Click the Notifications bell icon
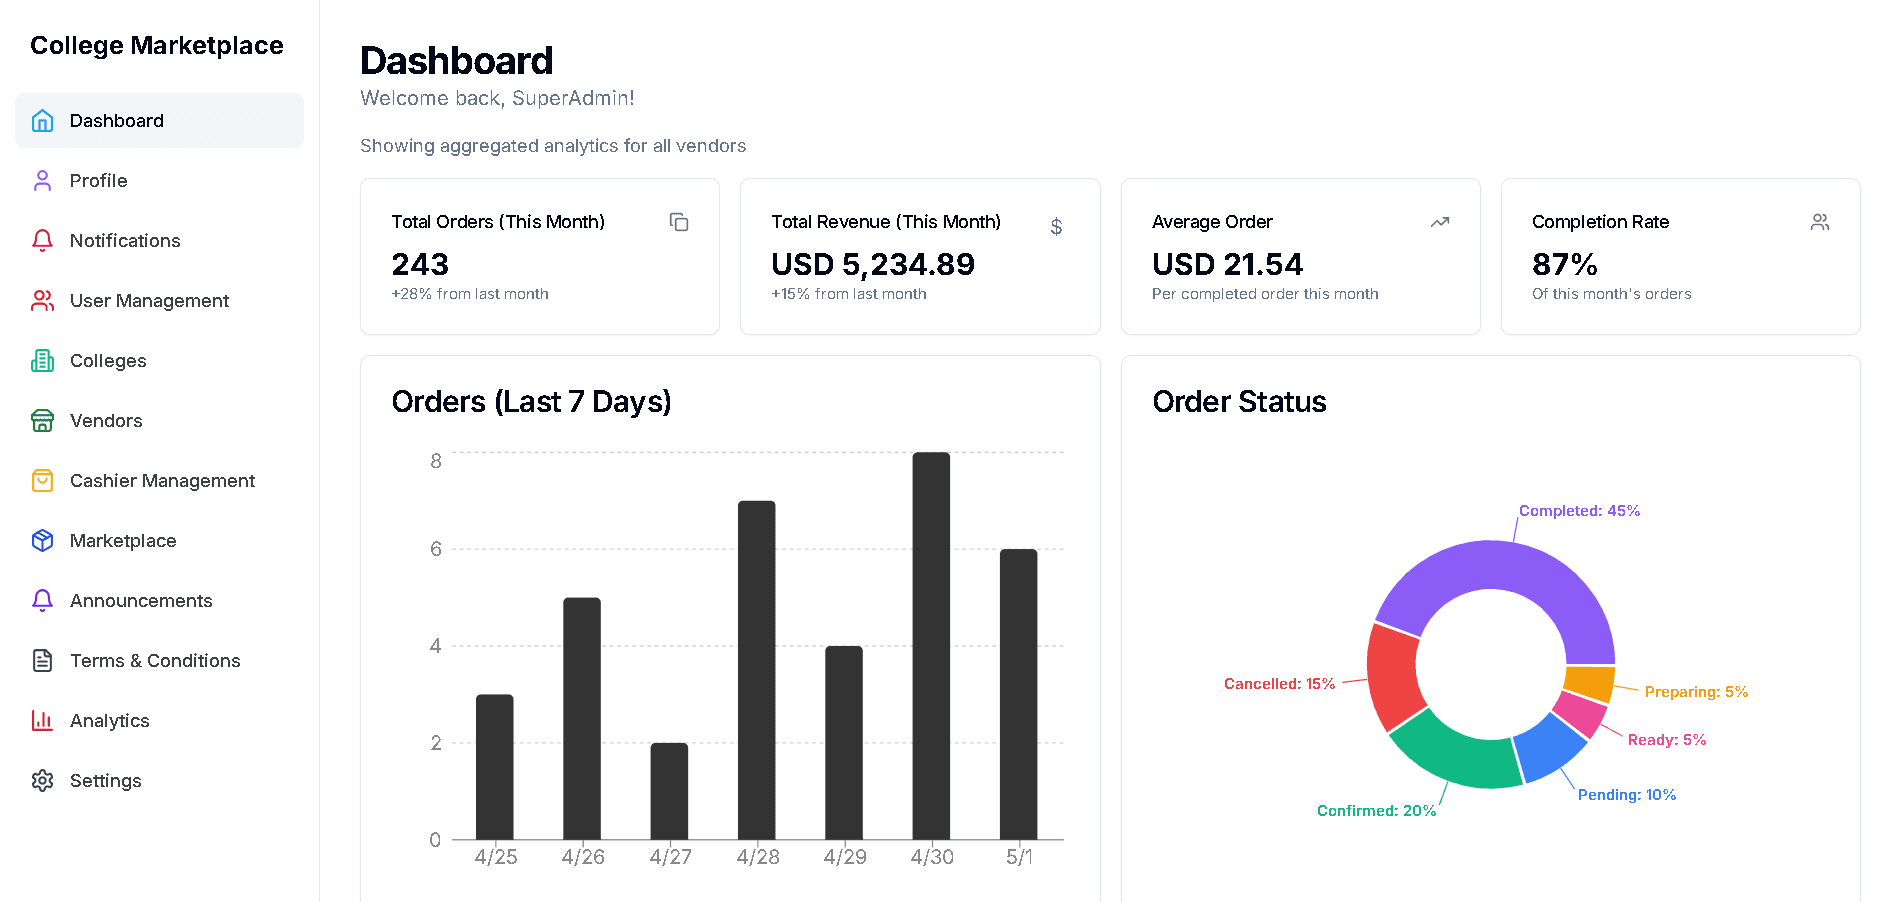Screen dimensions: 1893x902 pyautogui.click(x=42, y=241)
